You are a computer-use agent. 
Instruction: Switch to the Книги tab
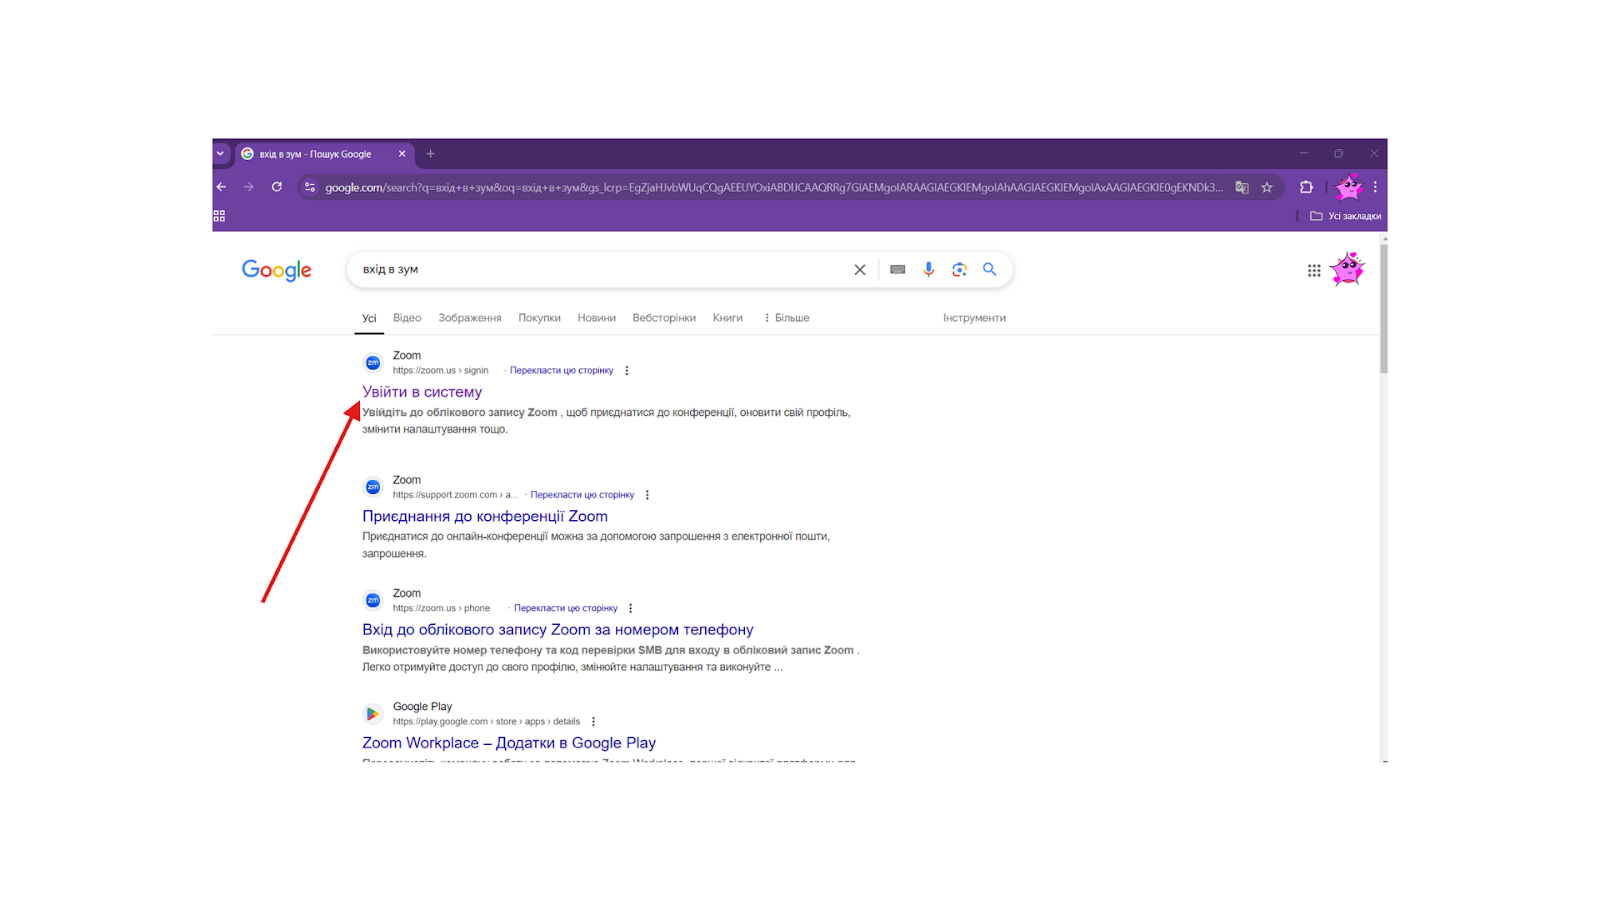(728, 318)
